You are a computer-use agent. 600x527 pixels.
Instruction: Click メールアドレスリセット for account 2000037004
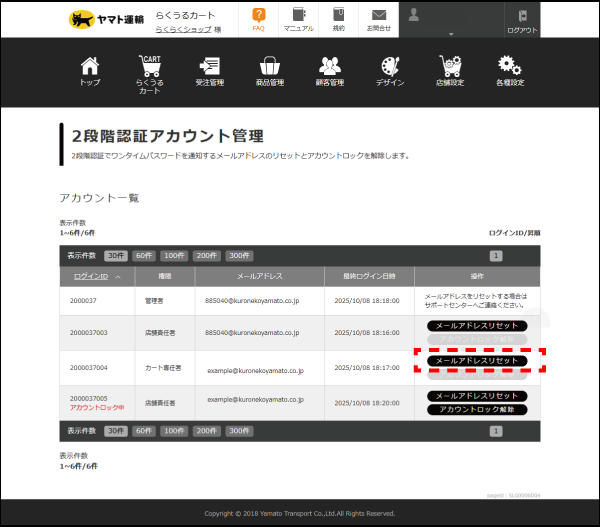point(477,360)
